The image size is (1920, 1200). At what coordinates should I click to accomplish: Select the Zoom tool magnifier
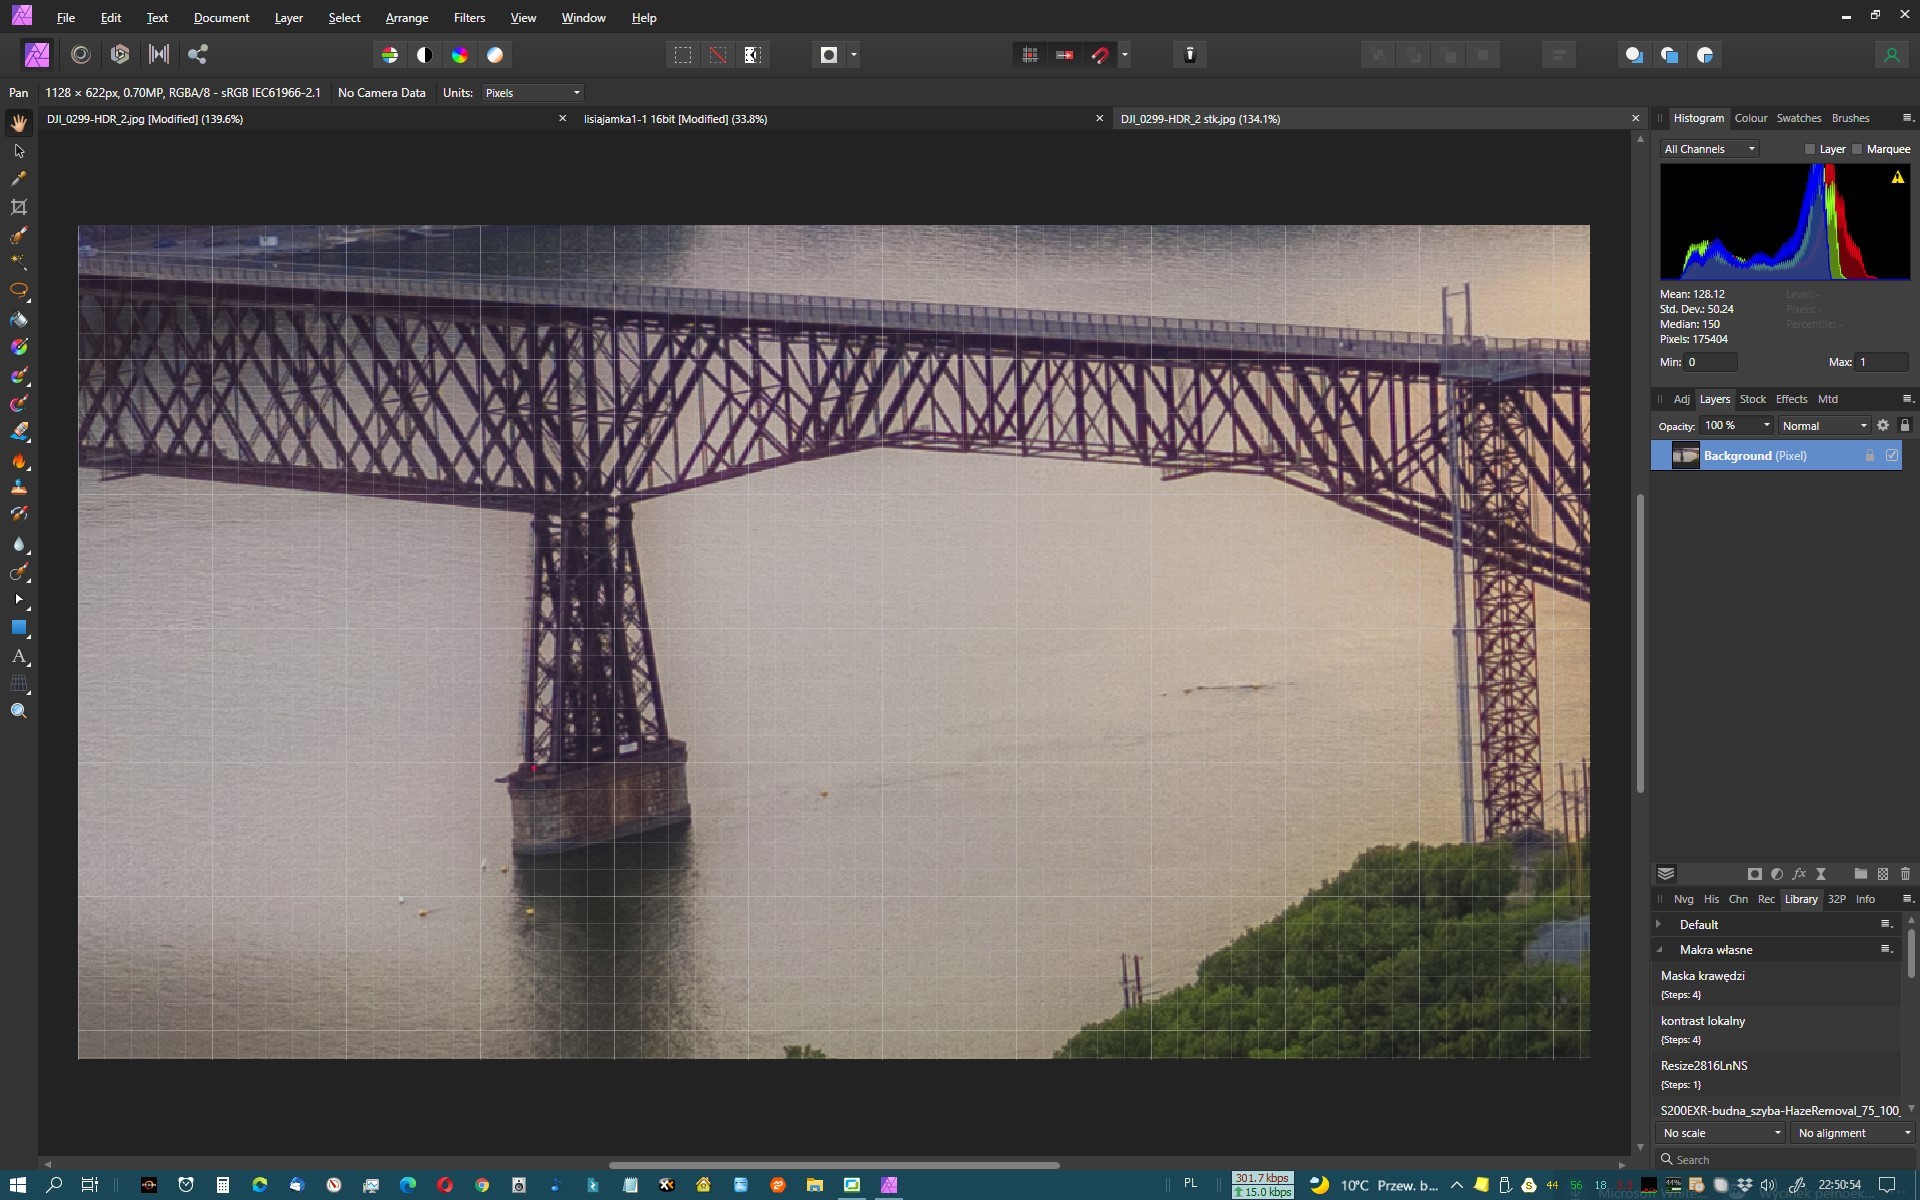click(19, 711)
